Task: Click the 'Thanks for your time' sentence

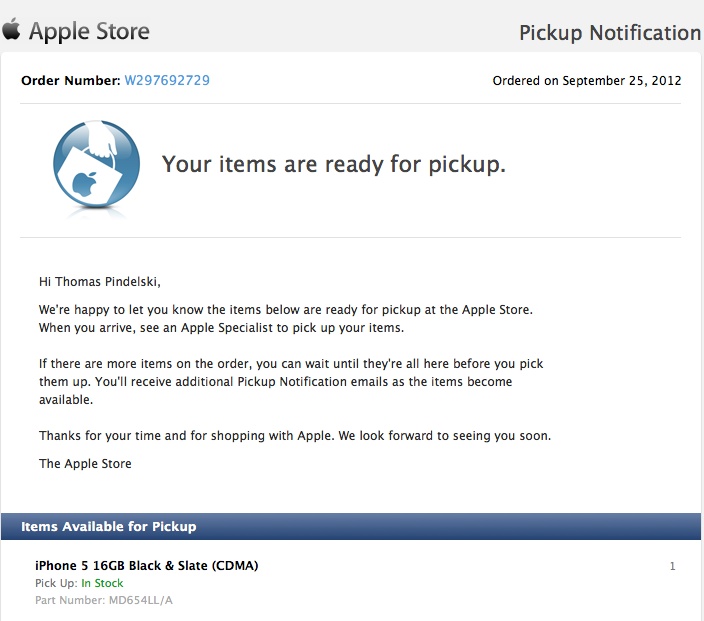Action: (295, 436)
